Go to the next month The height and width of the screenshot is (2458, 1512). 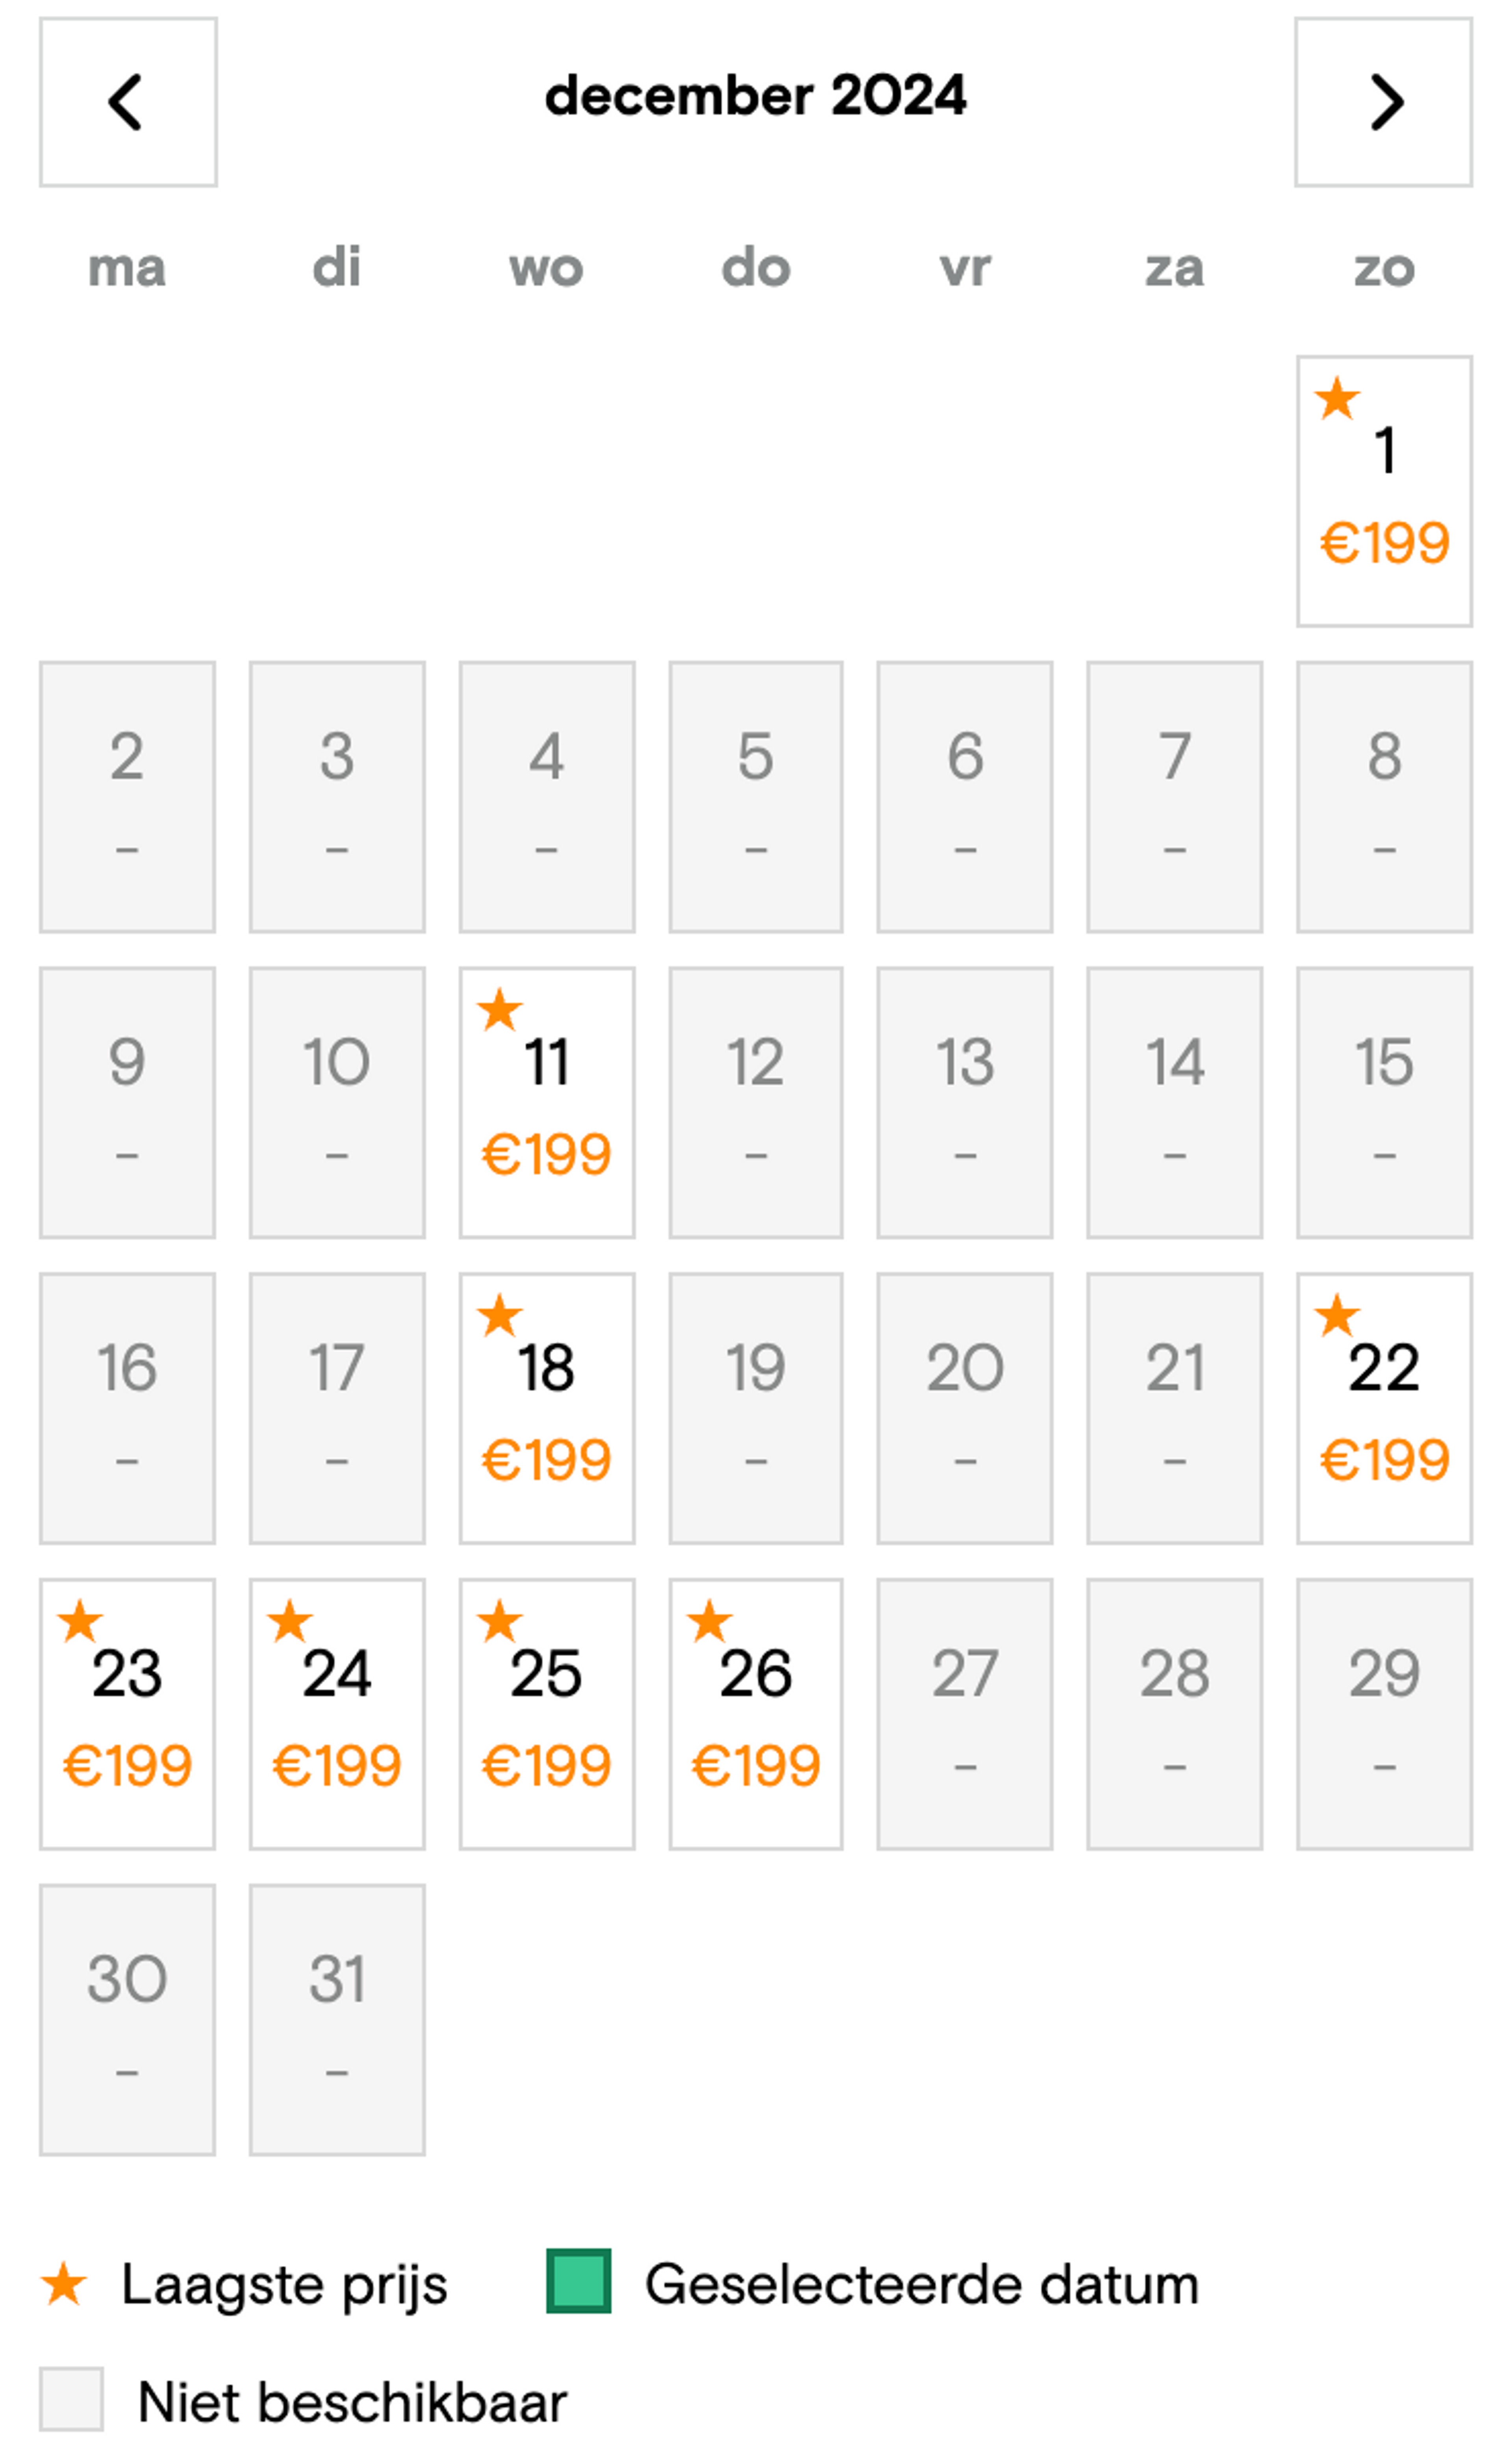[1383, 102]
